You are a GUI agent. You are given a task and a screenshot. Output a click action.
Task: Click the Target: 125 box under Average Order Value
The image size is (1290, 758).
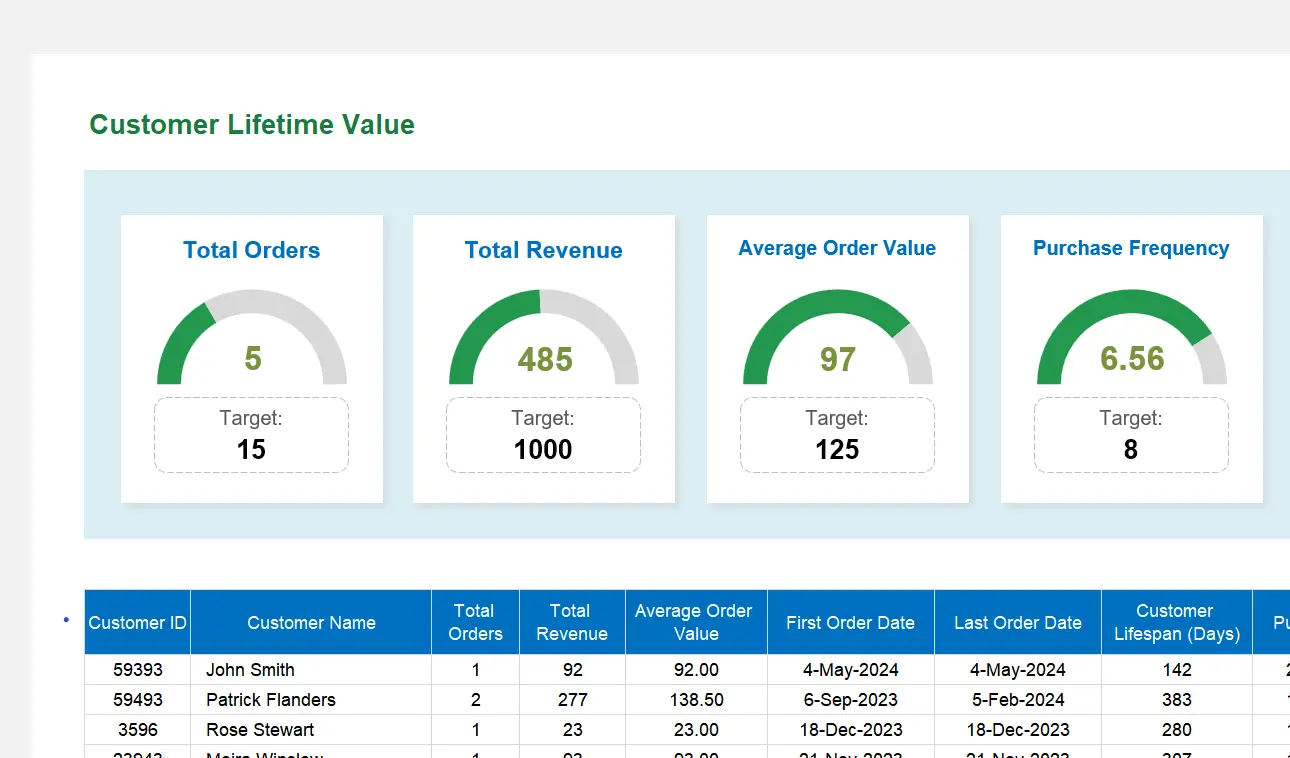coord(837,434)
